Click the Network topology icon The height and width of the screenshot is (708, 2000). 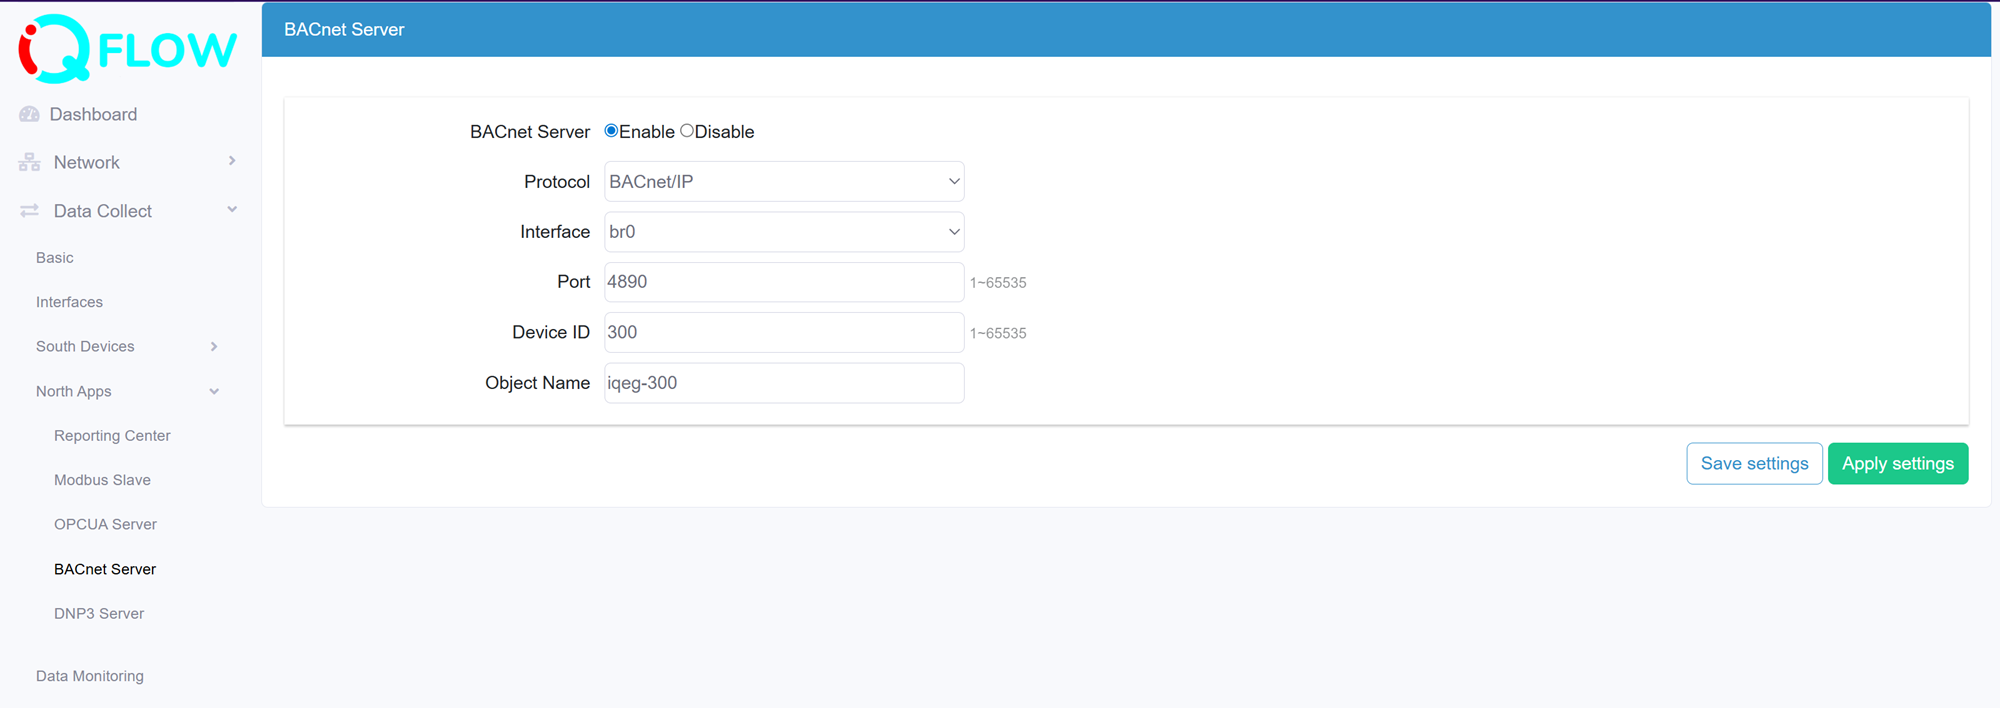(29, 162)
